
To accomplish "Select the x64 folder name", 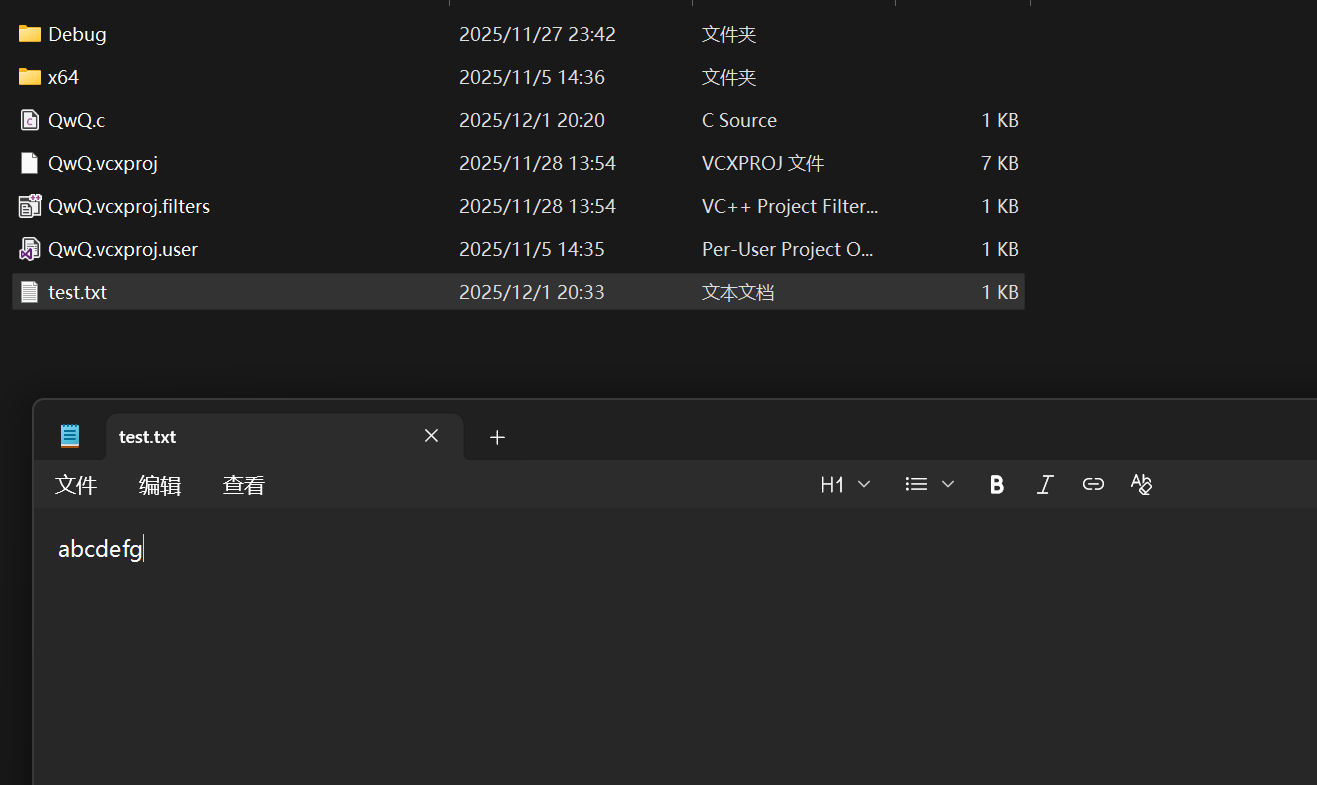I will coord(63,77).
